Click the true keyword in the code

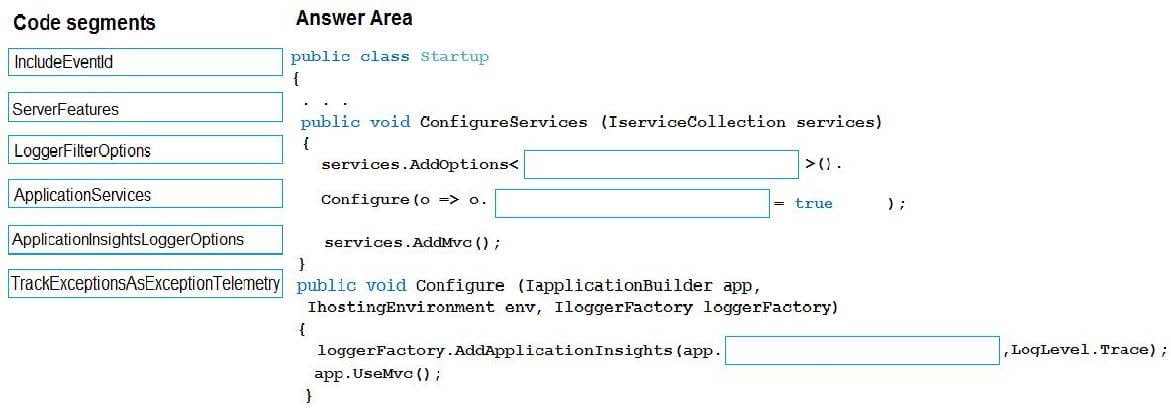coord(813,203)
